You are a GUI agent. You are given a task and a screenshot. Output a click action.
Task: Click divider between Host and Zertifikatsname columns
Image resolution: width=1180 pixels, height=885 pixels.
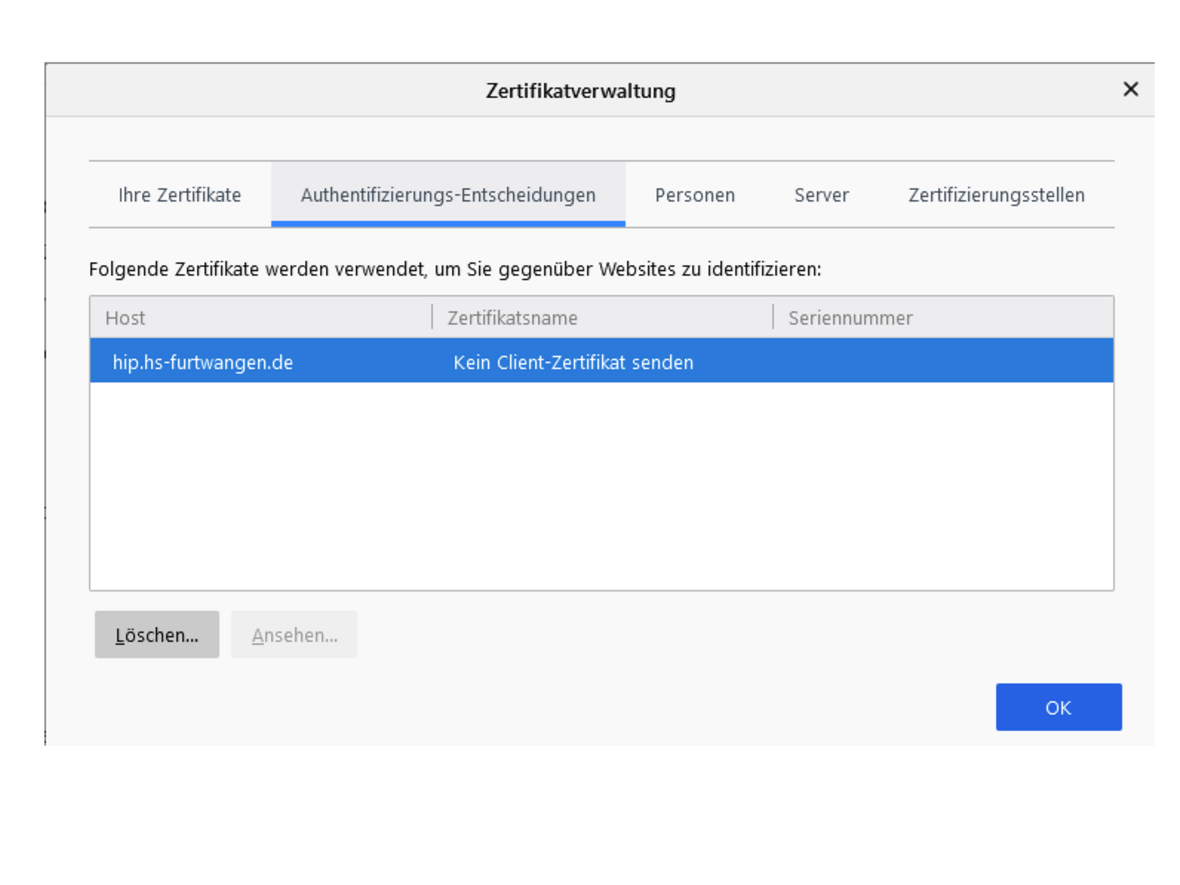pyautogui.click(x=432, y=318)
